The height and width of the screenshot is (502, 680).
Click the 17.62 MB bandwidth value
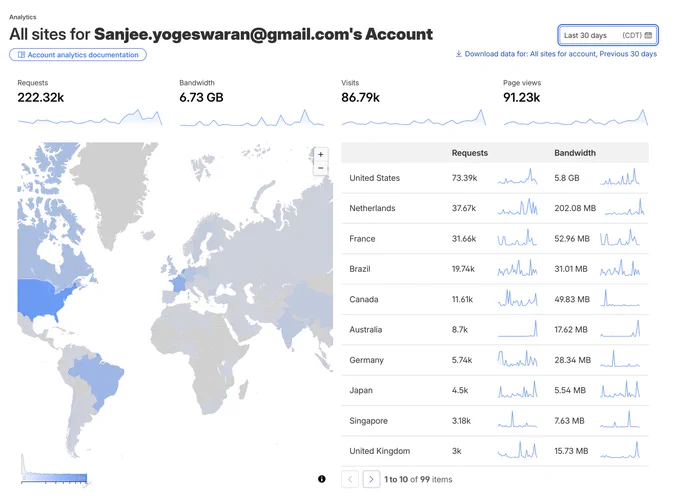point(571,330)
